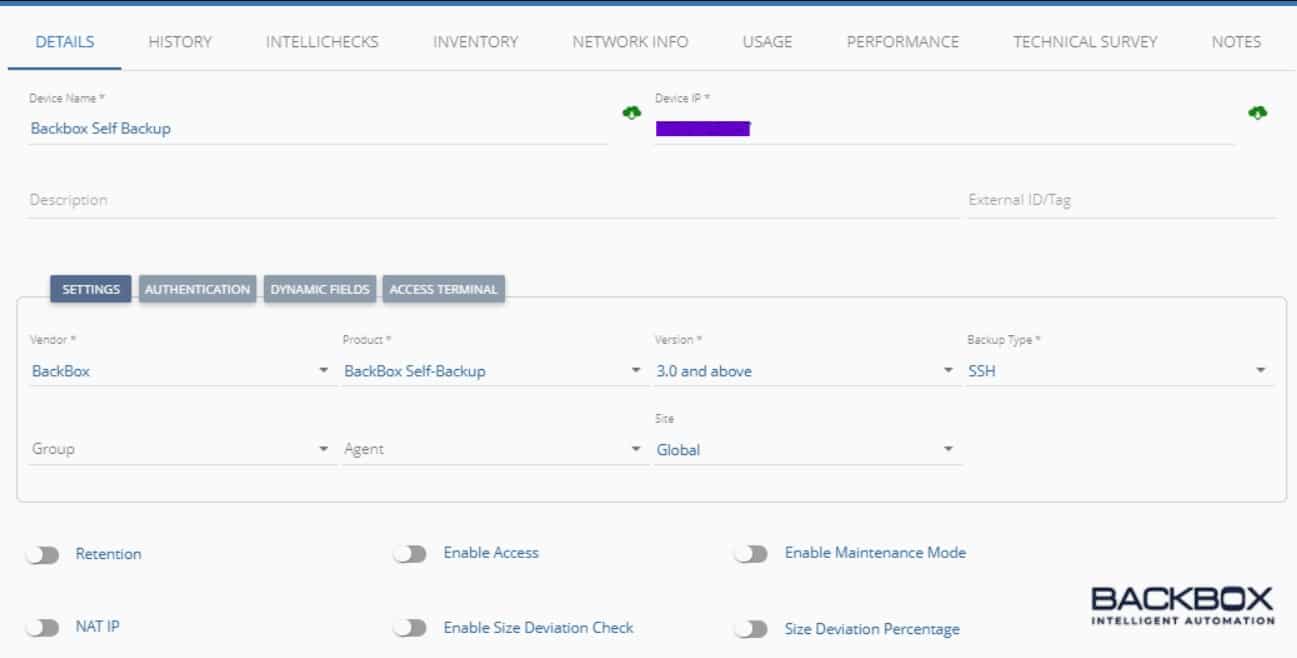Image resolution: width=1297 pixels, height=658 pixels.
Task: Open the Site dropdown showing Global
Action: click(x=808, y=450)
